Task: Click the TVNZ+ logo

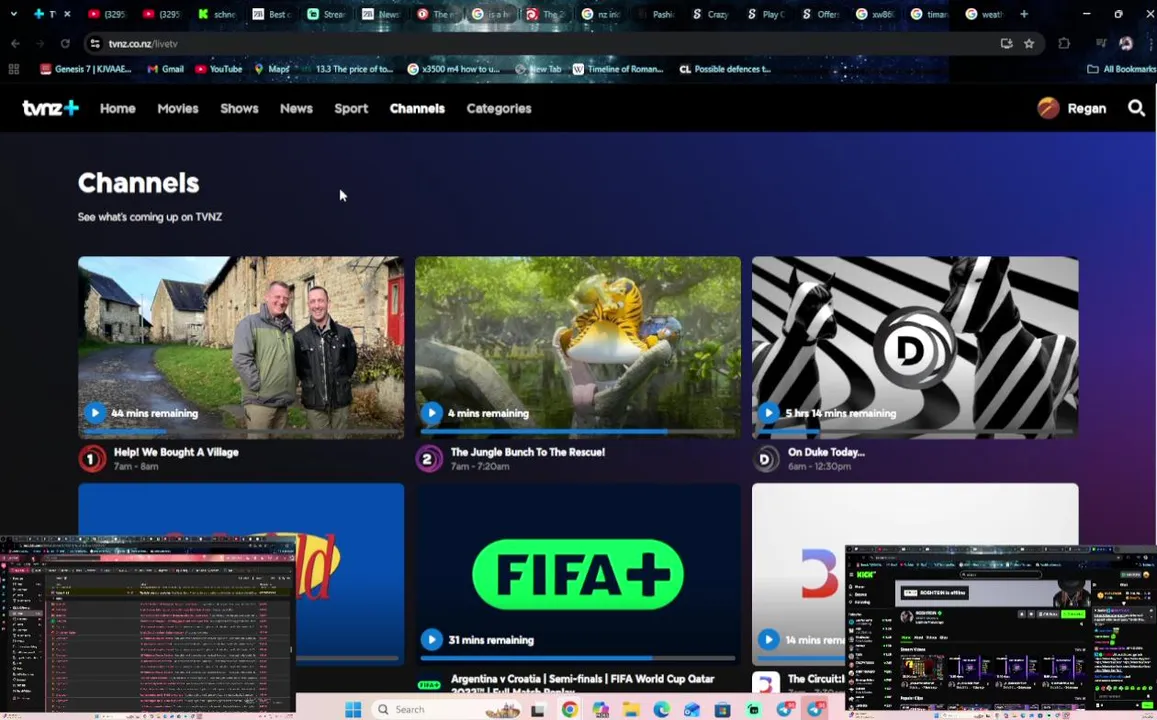Action: pyautogui.click(x=50, y=108)
